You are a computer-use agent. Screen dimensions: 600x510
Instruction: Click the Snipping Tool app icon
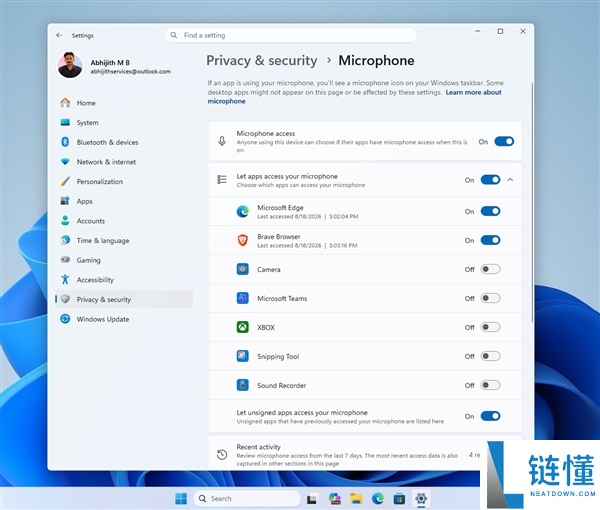tap(243, 356)
